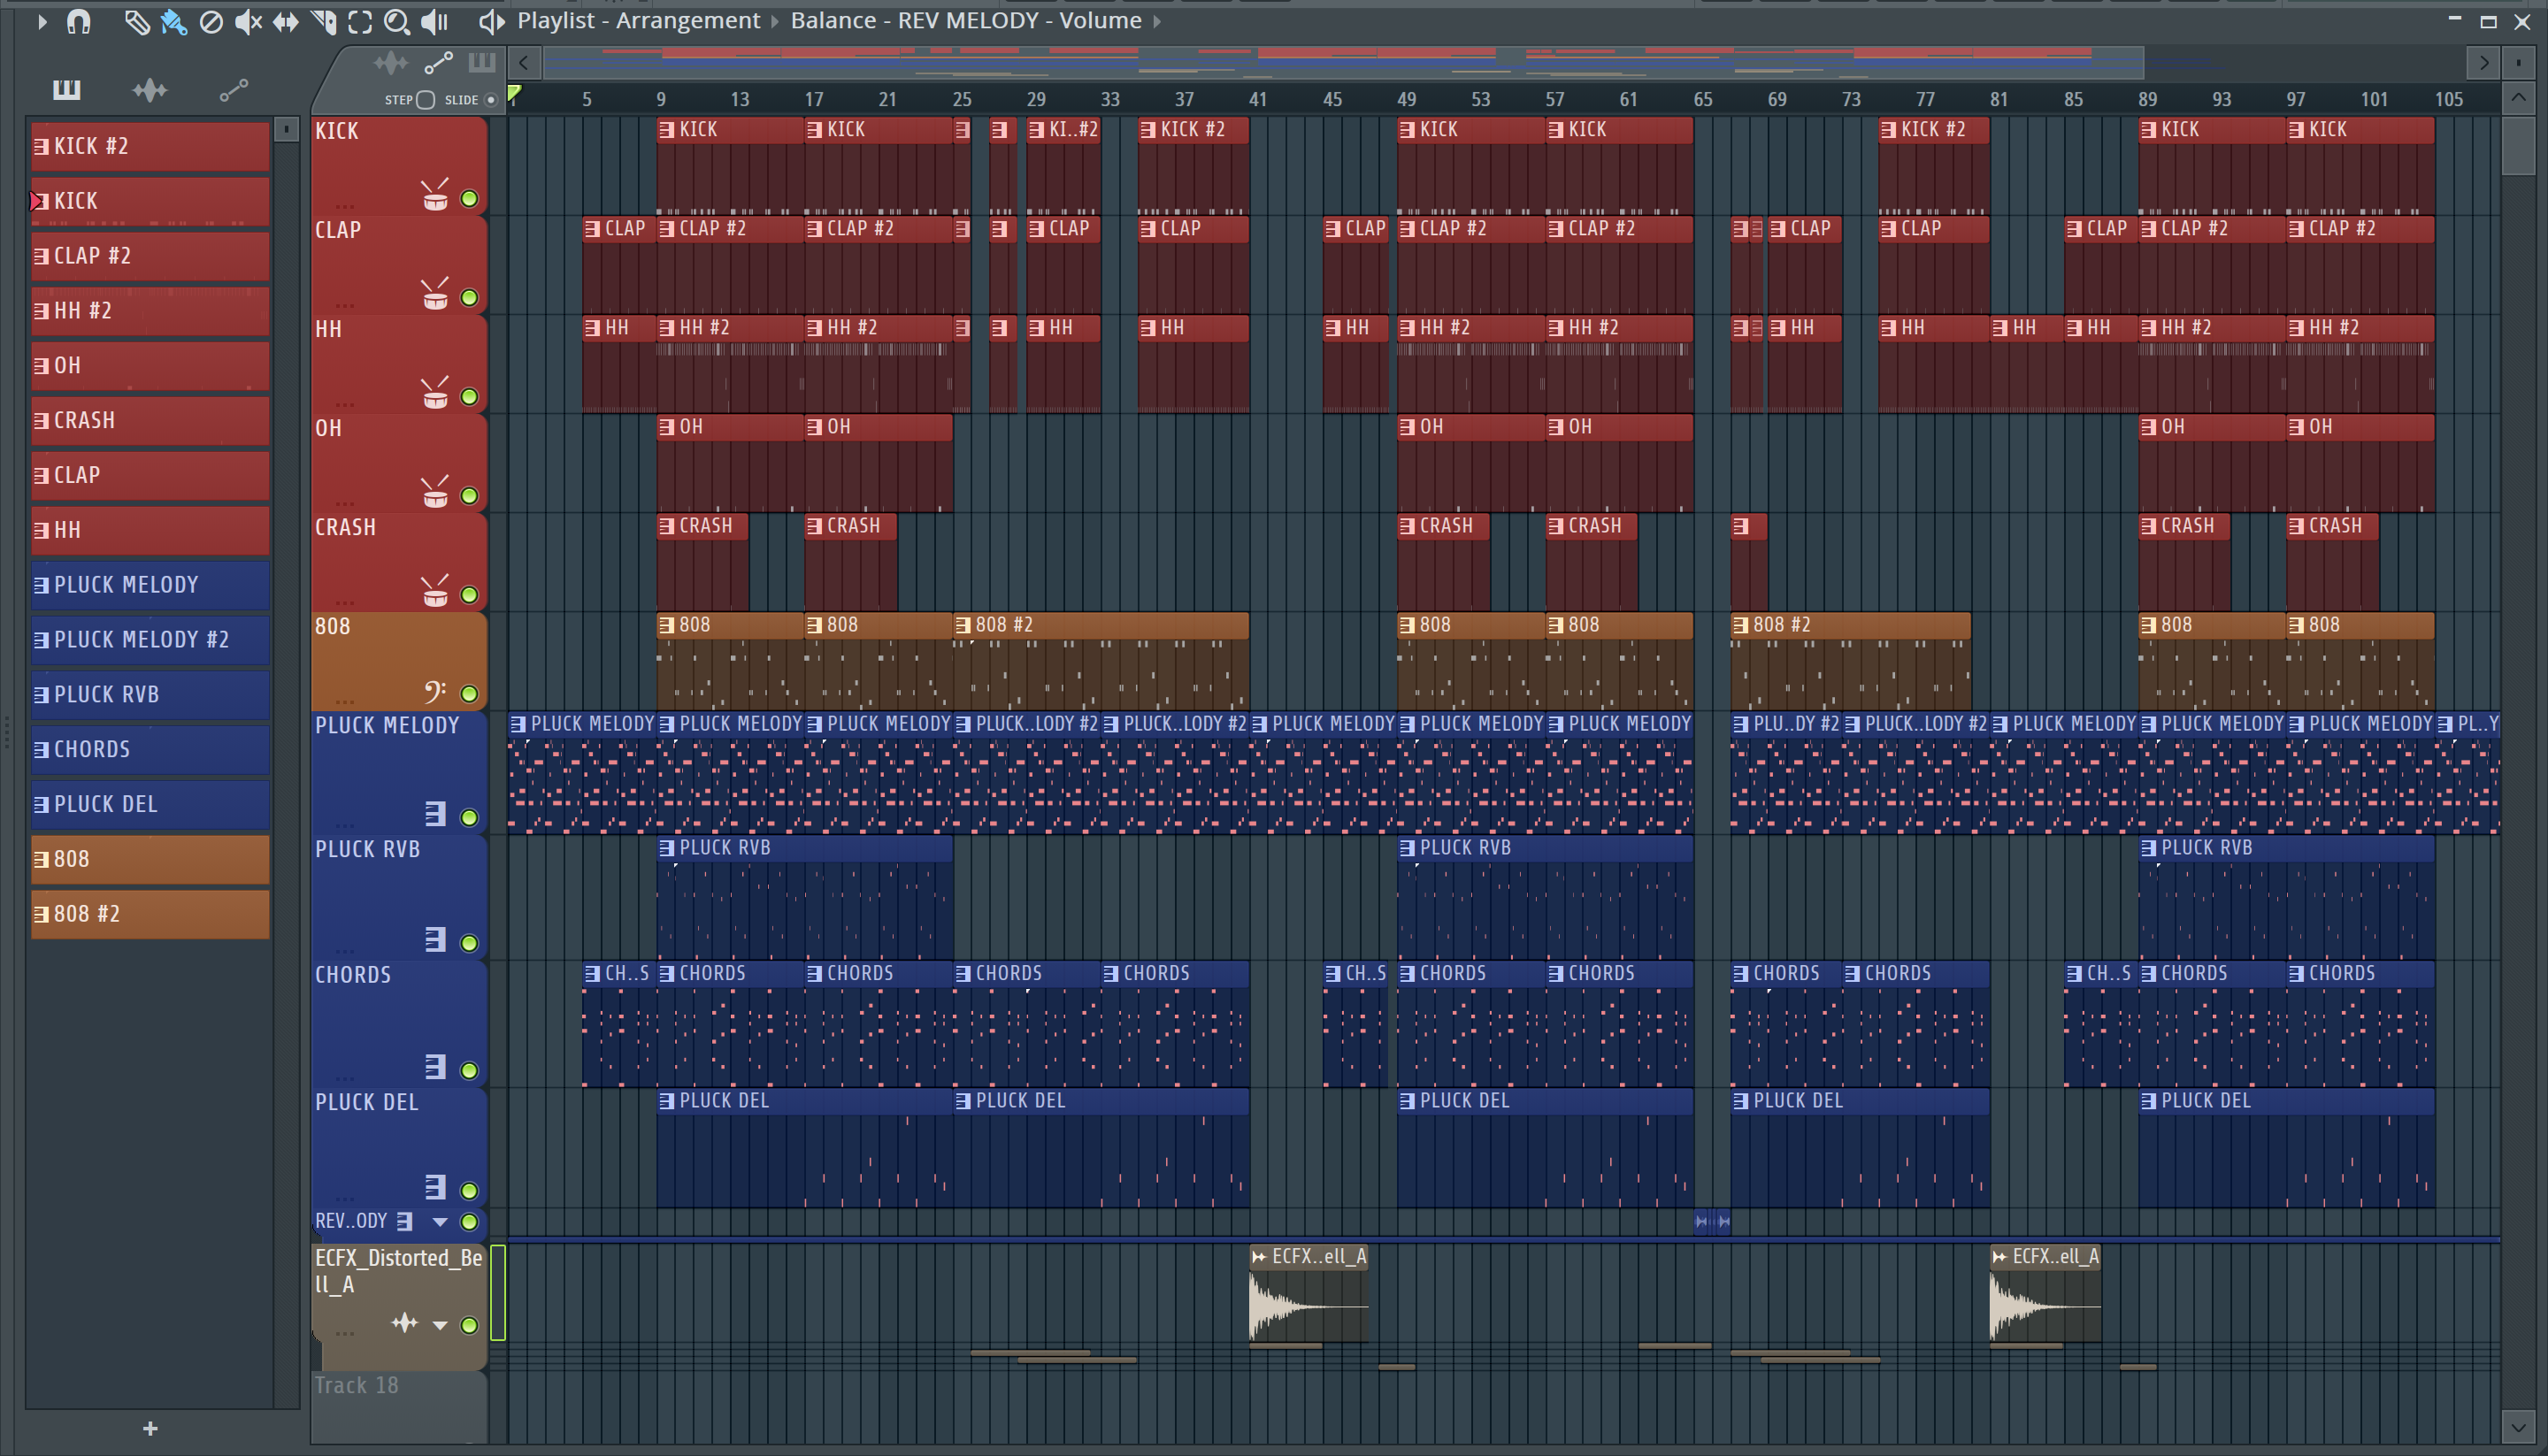
Task: Expand the ECFX_Distorted_Bell_A track dropdown arrow
Action: [x=439, y=1325]
